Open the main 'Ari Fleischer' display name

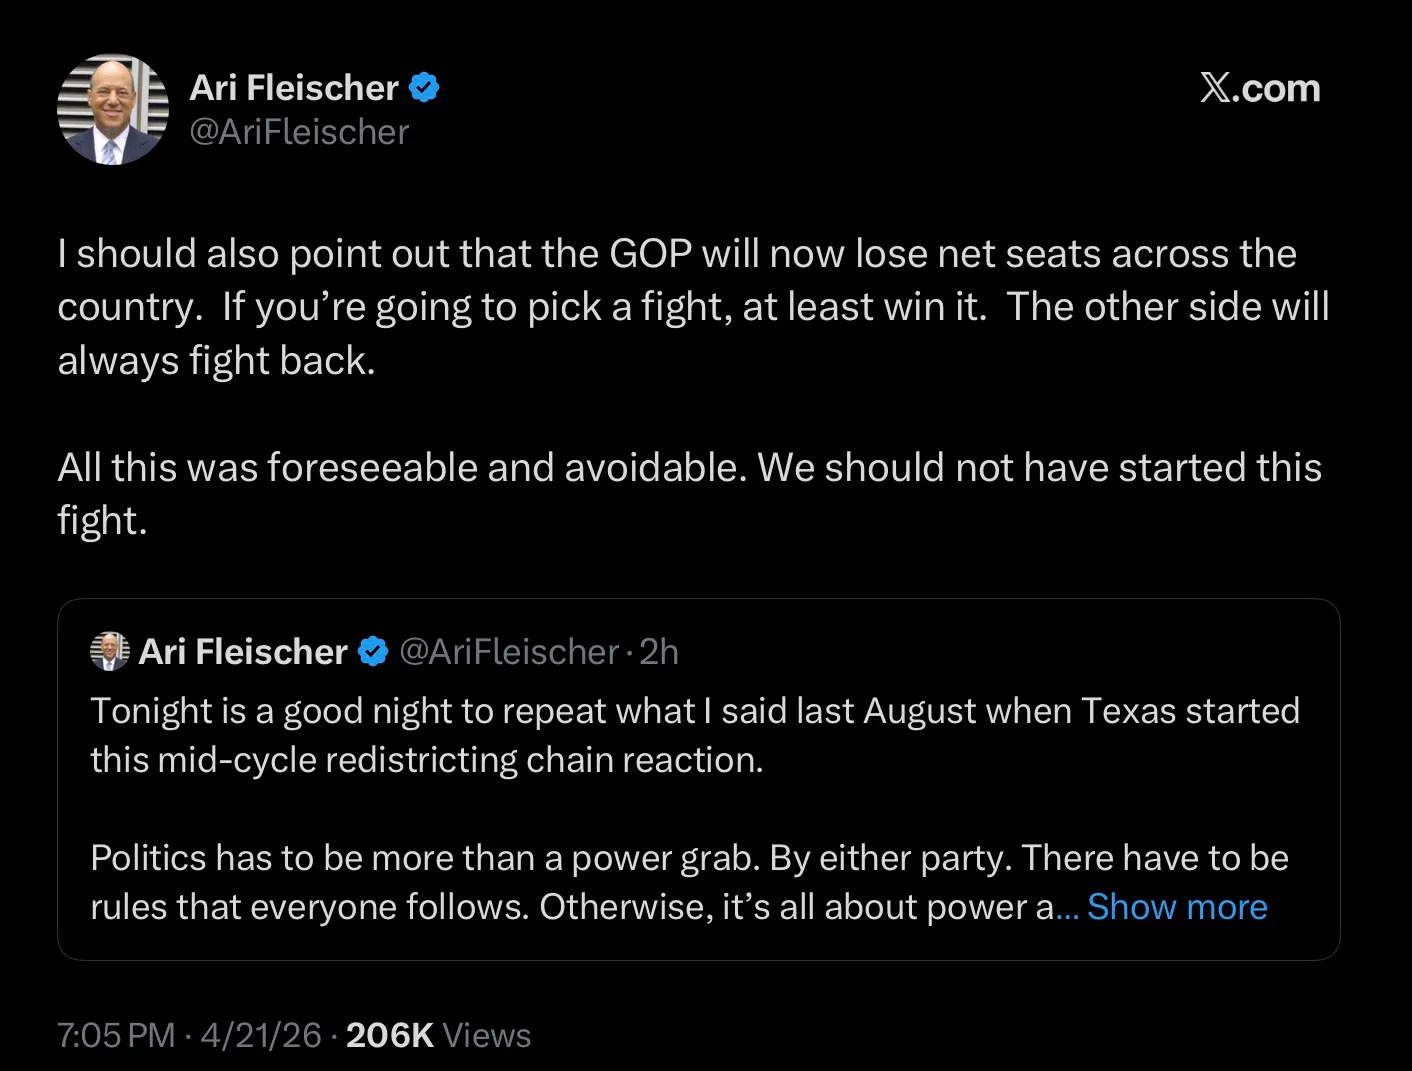click(294, 88)
